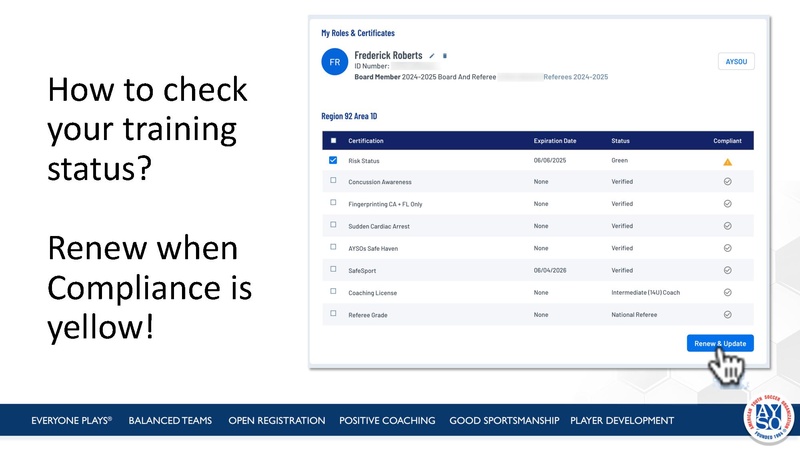Click the Compliant column header

pos(728,141)
